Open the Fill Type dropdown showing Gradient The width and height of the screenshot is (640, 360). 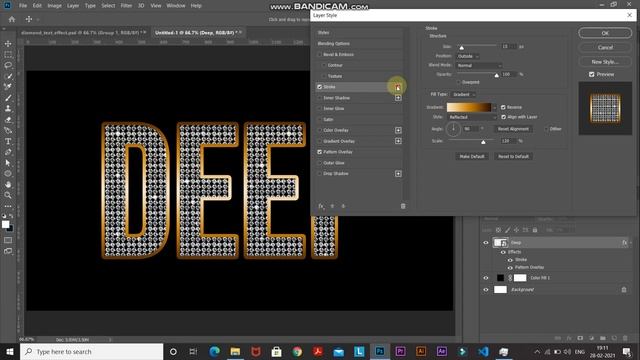(464, 94)
